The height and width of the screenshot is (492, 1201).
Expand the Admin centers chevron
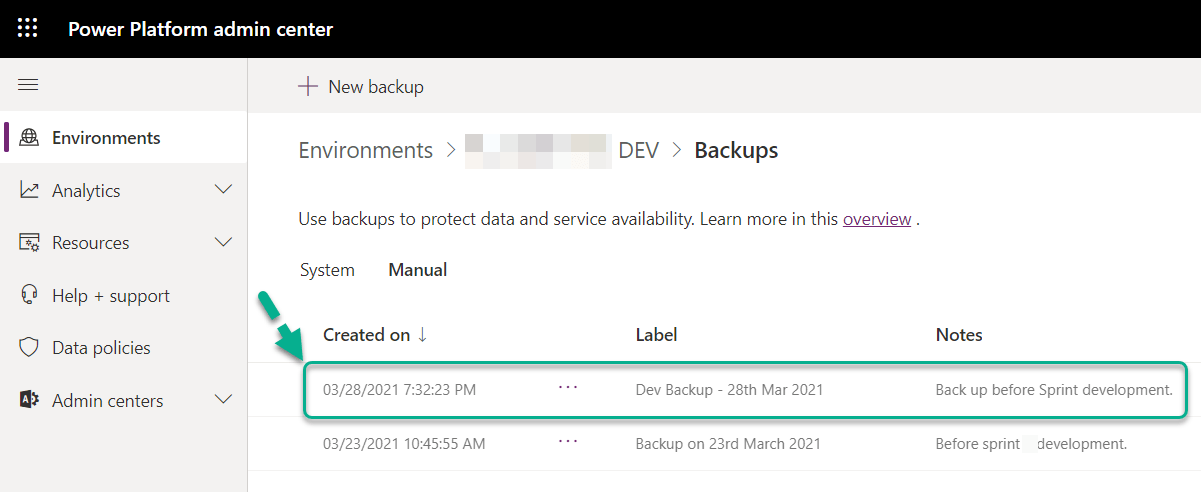pos(224,400)
